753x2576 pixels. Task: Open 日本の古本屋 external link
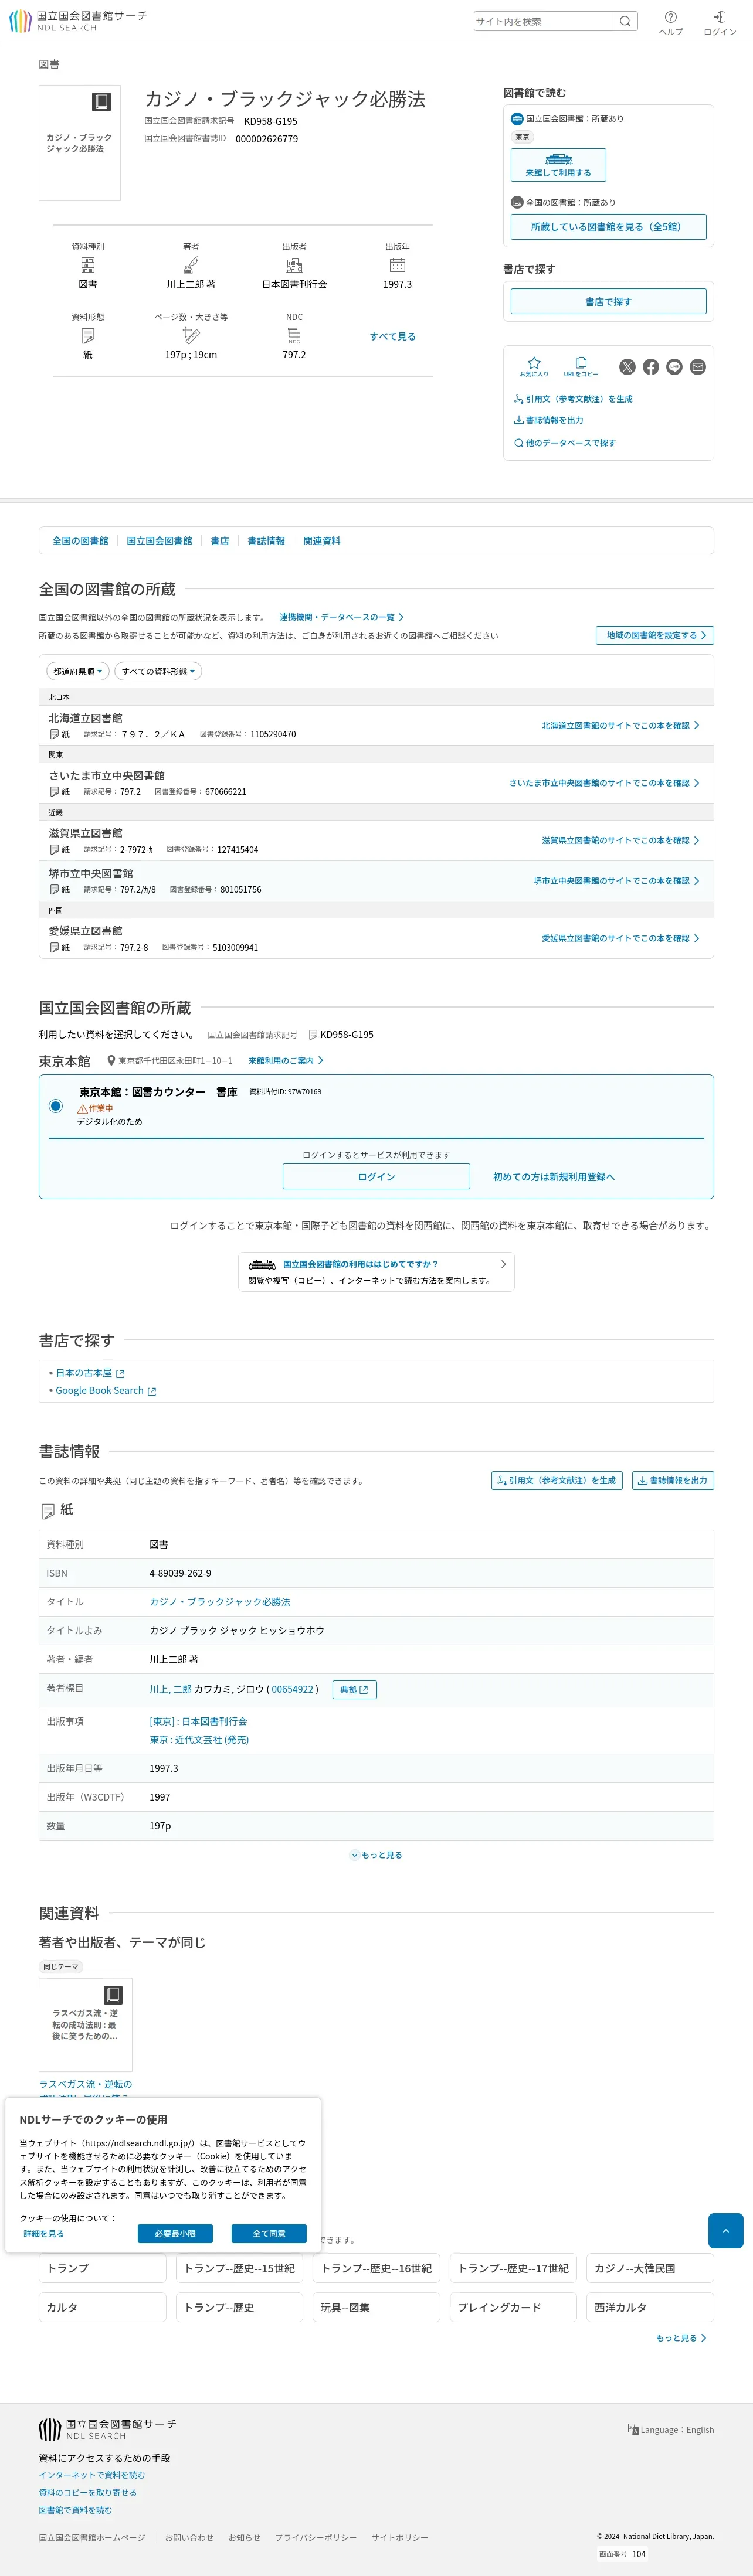point(90,1373)
